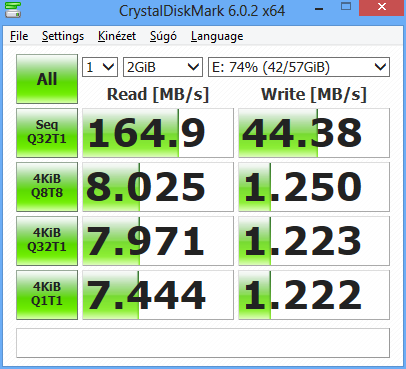Click the CrystalDiskMark 6.0.2 x64 title text

pos(202,11)
